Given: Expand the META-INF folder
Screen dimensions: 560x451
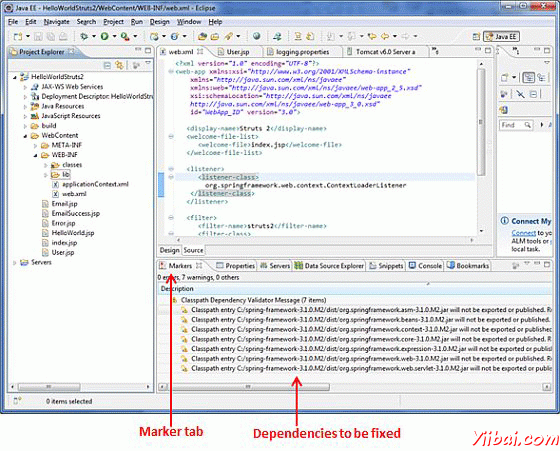Looking at the screenshot, I should click(35, 145).
